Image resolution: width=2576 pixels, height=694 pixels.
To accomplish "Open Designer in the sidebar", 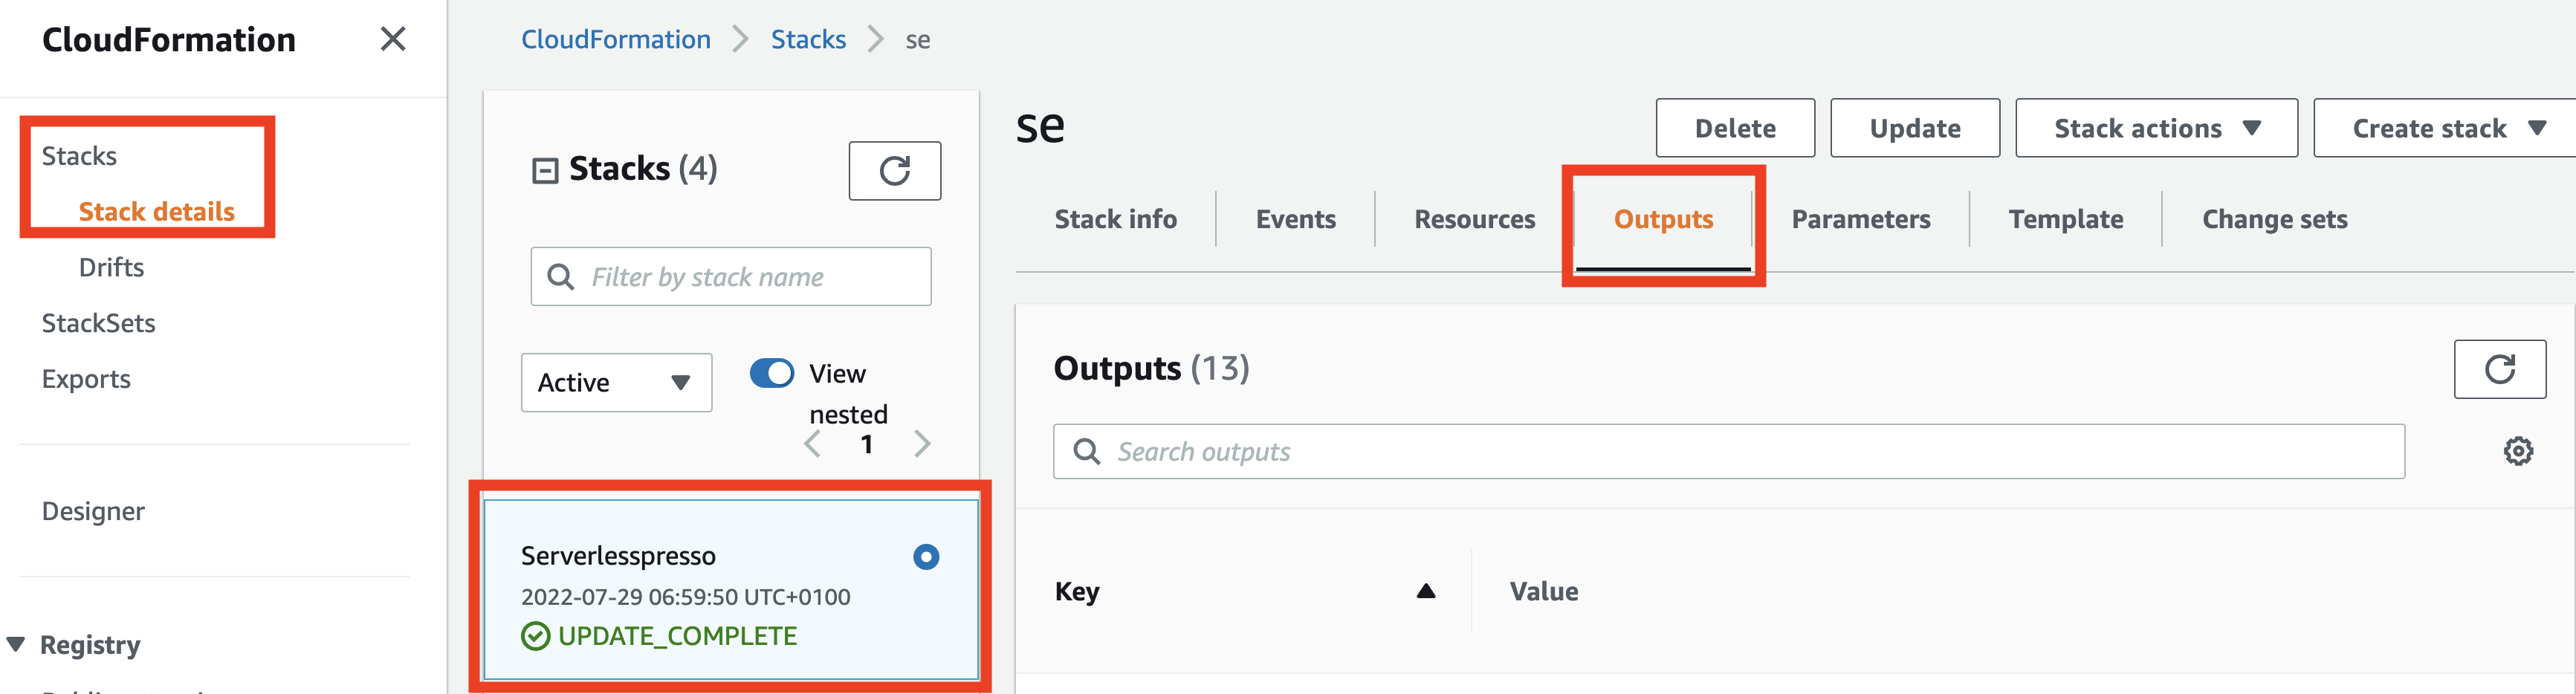I will pos(93,511).
